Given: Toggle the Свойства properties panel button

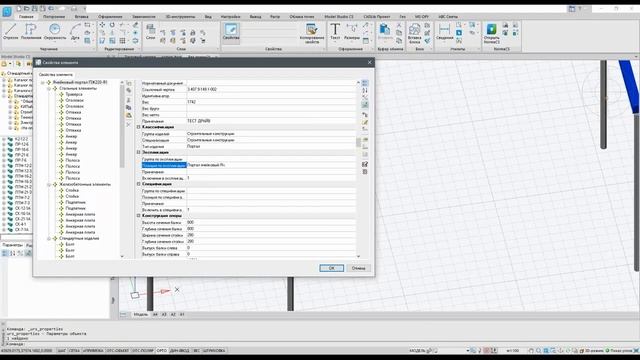Looking at the screenshot, I should 231,32.
